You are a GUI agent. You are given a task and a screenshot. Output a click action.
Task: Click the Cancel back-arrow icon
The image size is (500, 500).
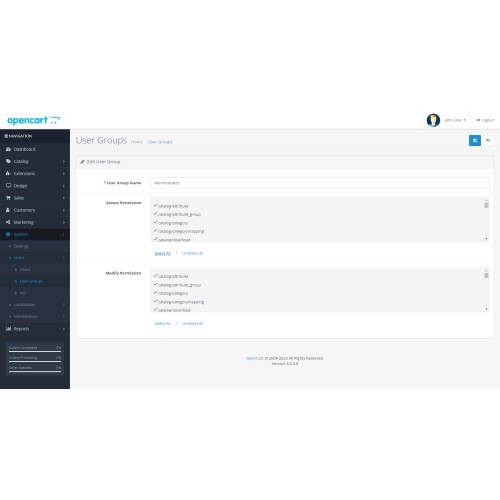488,141
